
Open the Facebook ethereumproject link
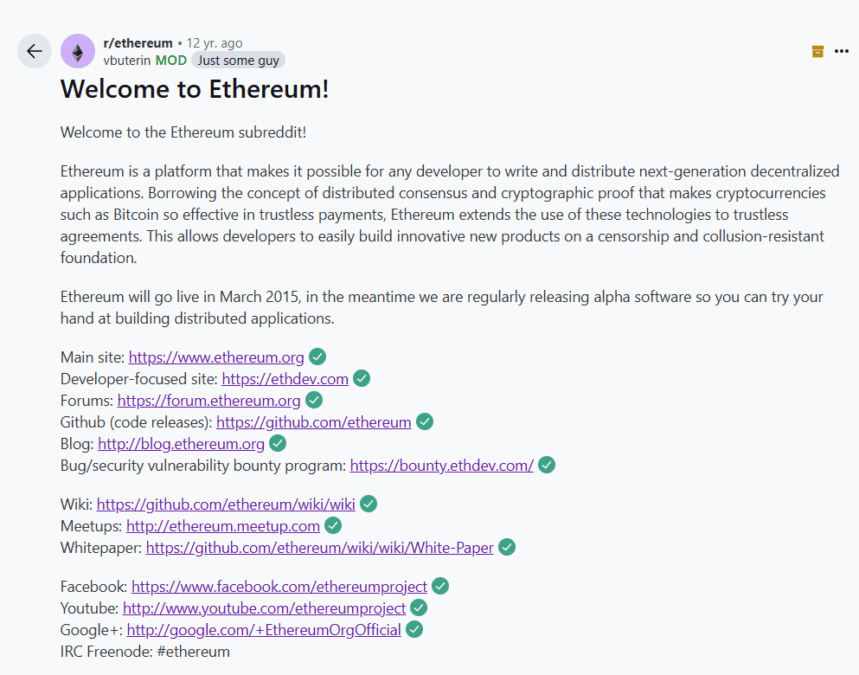pyautogui.click(x=279, y=586)
